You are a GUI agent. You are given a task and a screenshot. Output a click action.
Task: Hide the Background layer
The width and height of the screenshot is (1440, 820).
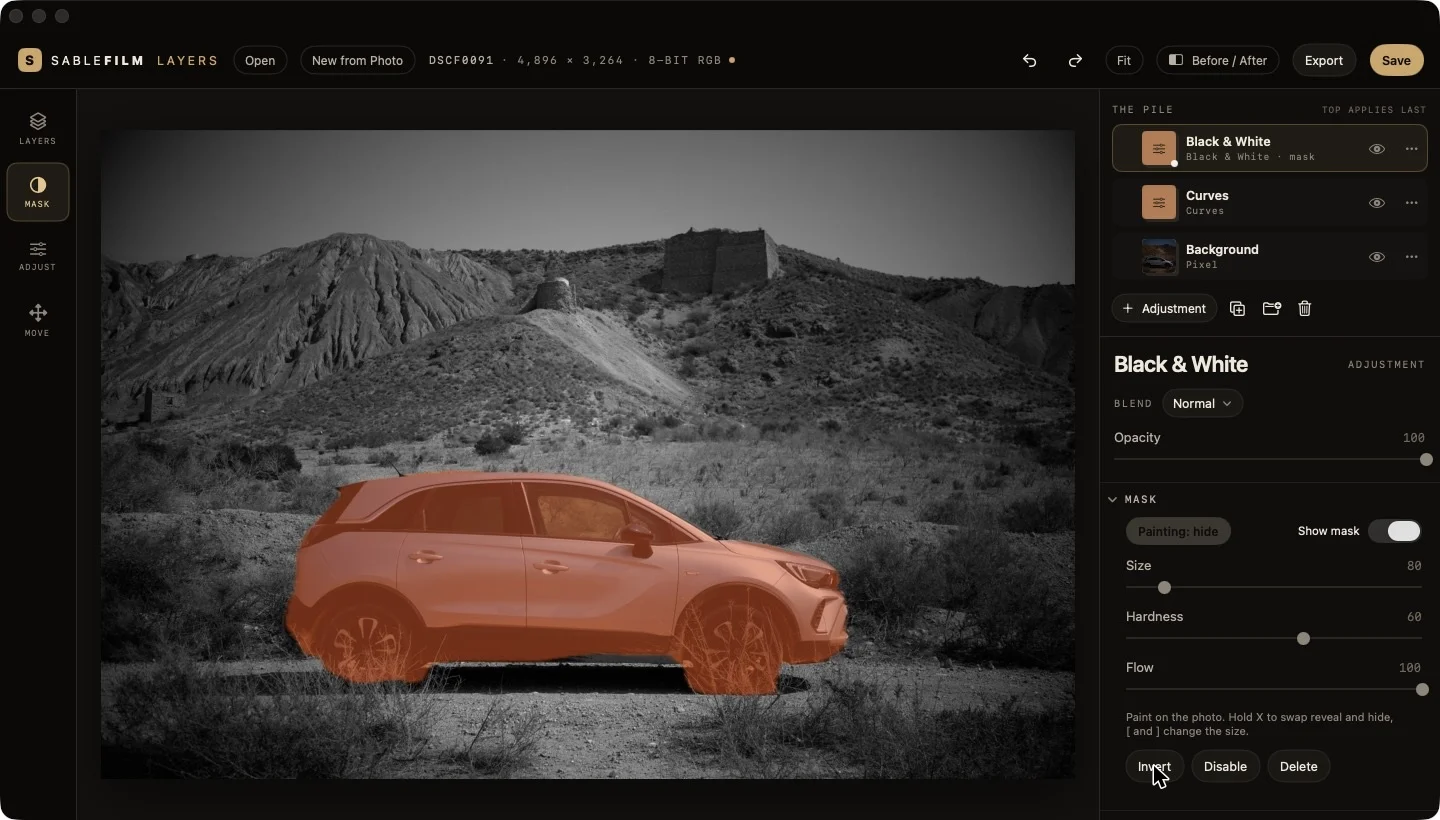[x=1377, y=257]
